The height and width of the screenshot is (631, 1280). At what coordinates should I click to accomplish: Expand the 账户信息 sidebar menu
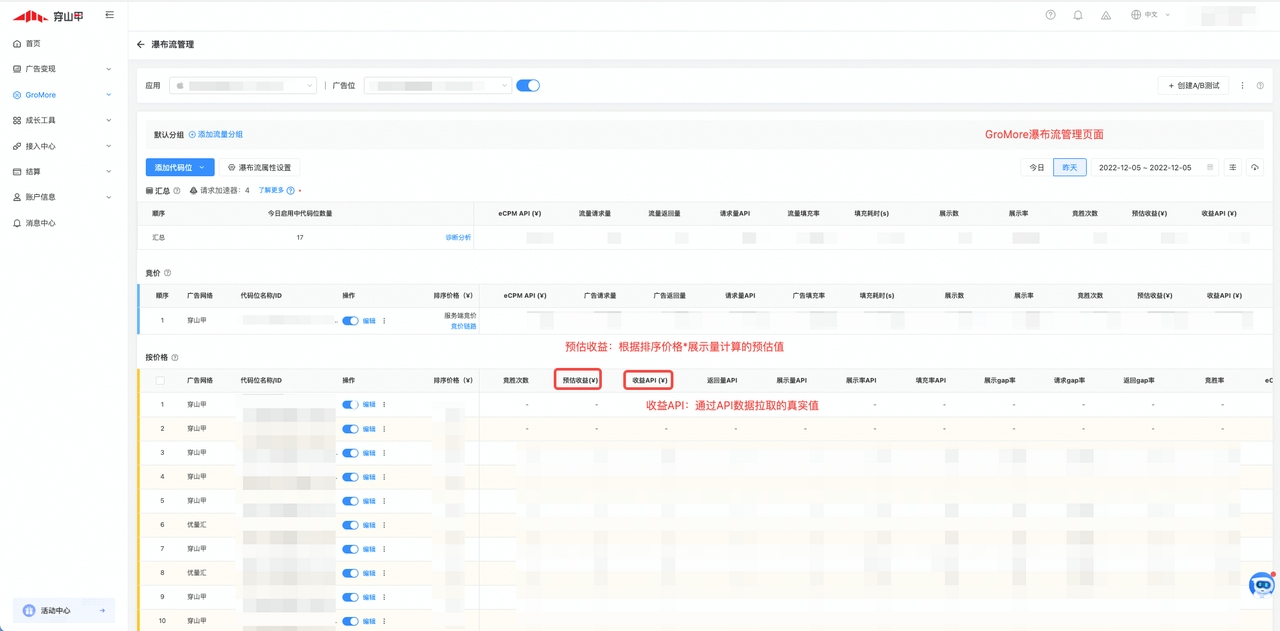(x=62, y=197)
